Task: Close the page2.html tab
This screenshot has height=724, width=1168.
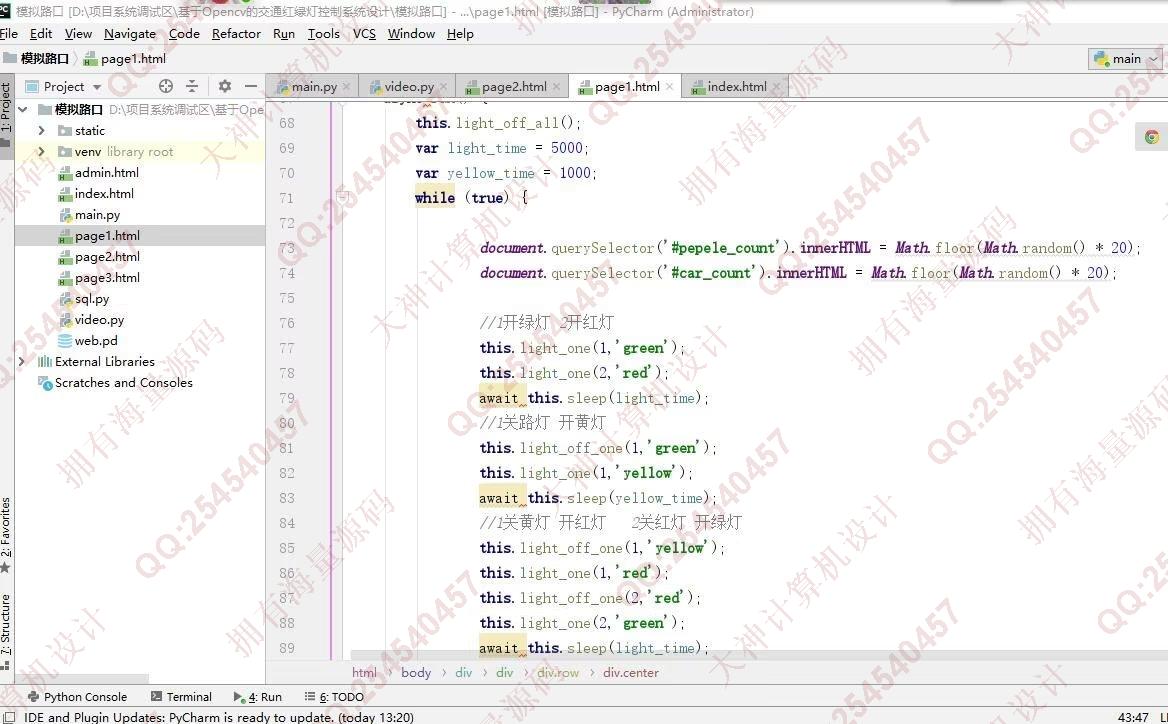Action: point(556,87)
